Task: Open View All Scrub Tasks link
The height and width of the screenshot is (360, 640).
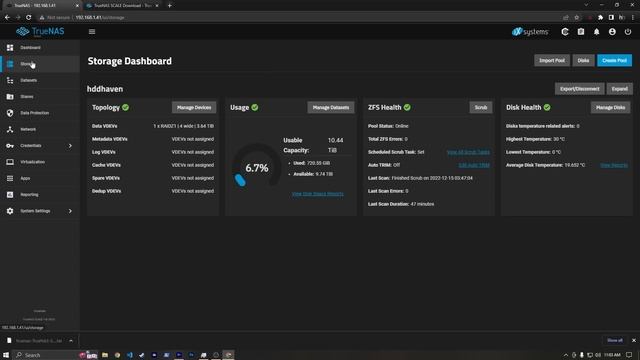Action: (468, 152)
